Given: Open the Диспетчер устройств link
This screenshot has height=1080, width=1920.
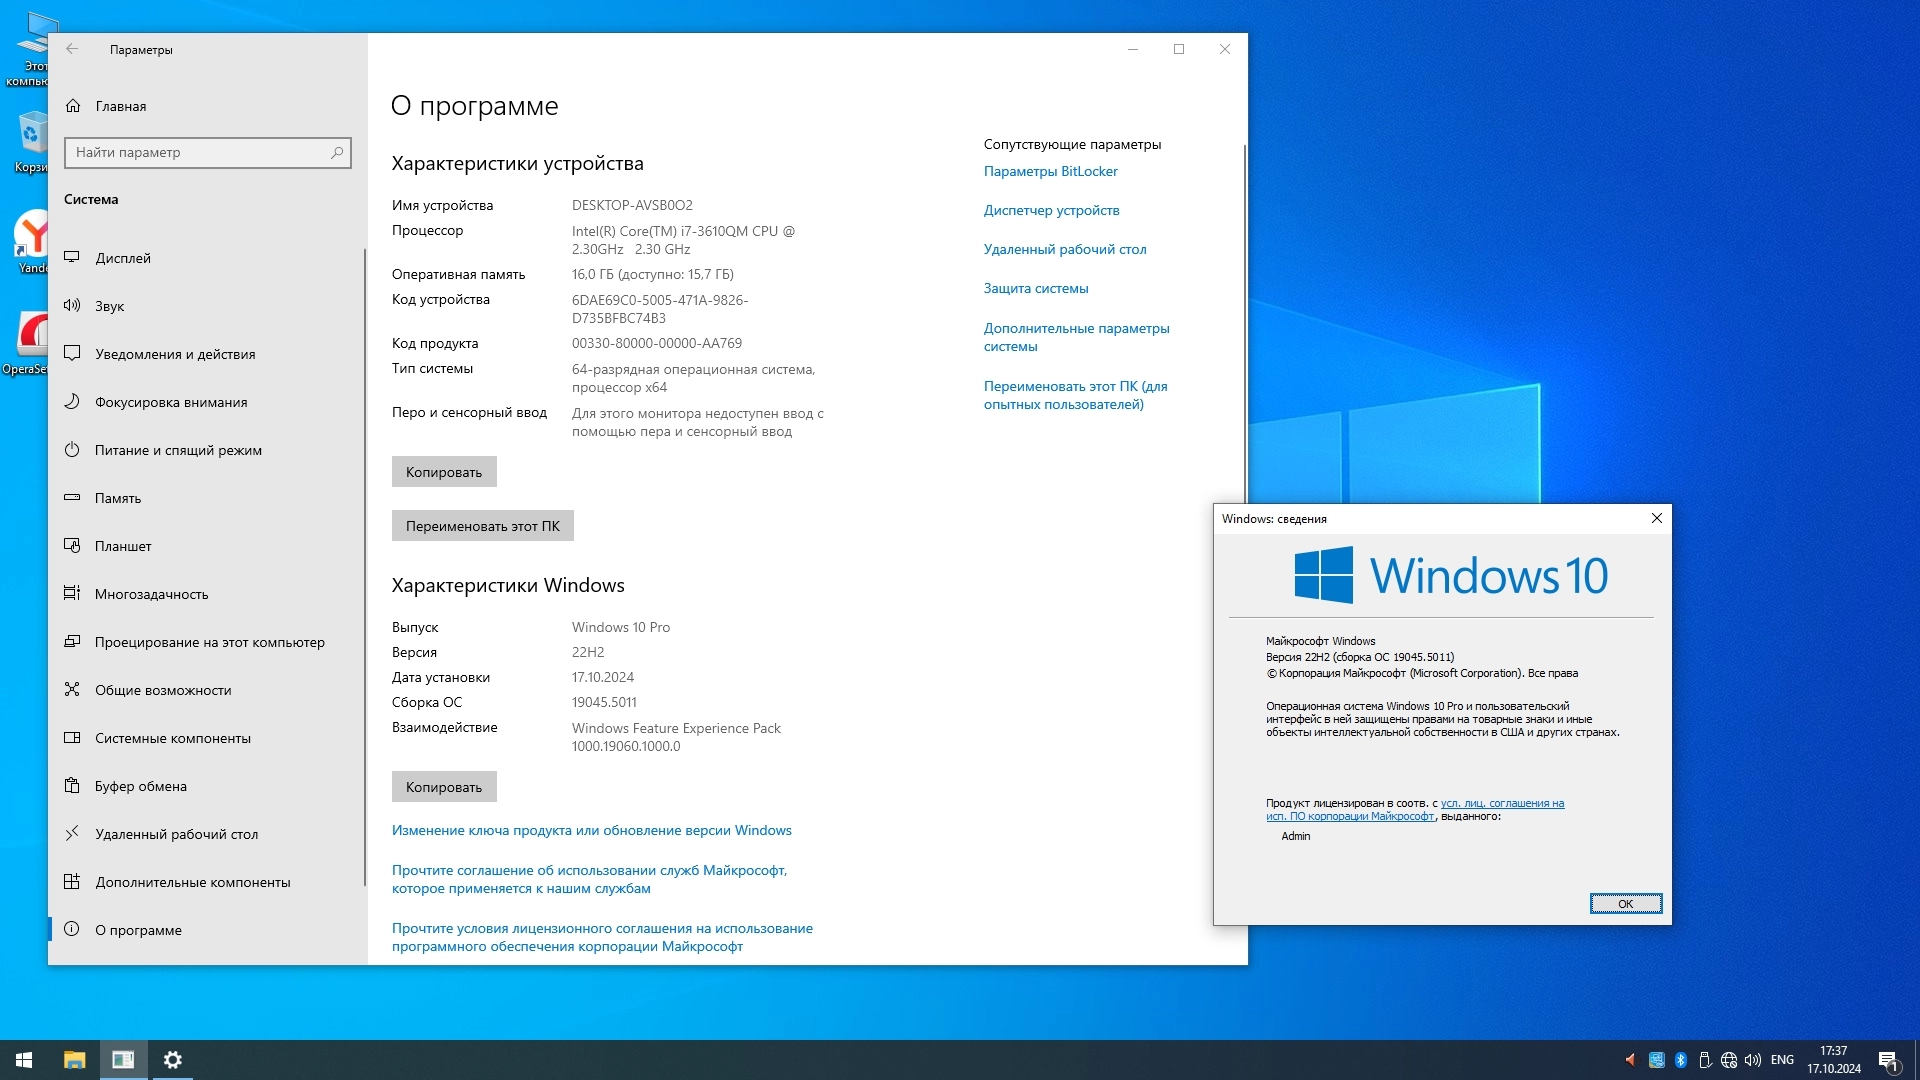Looking at the screenshot, I should point(1051,210).
